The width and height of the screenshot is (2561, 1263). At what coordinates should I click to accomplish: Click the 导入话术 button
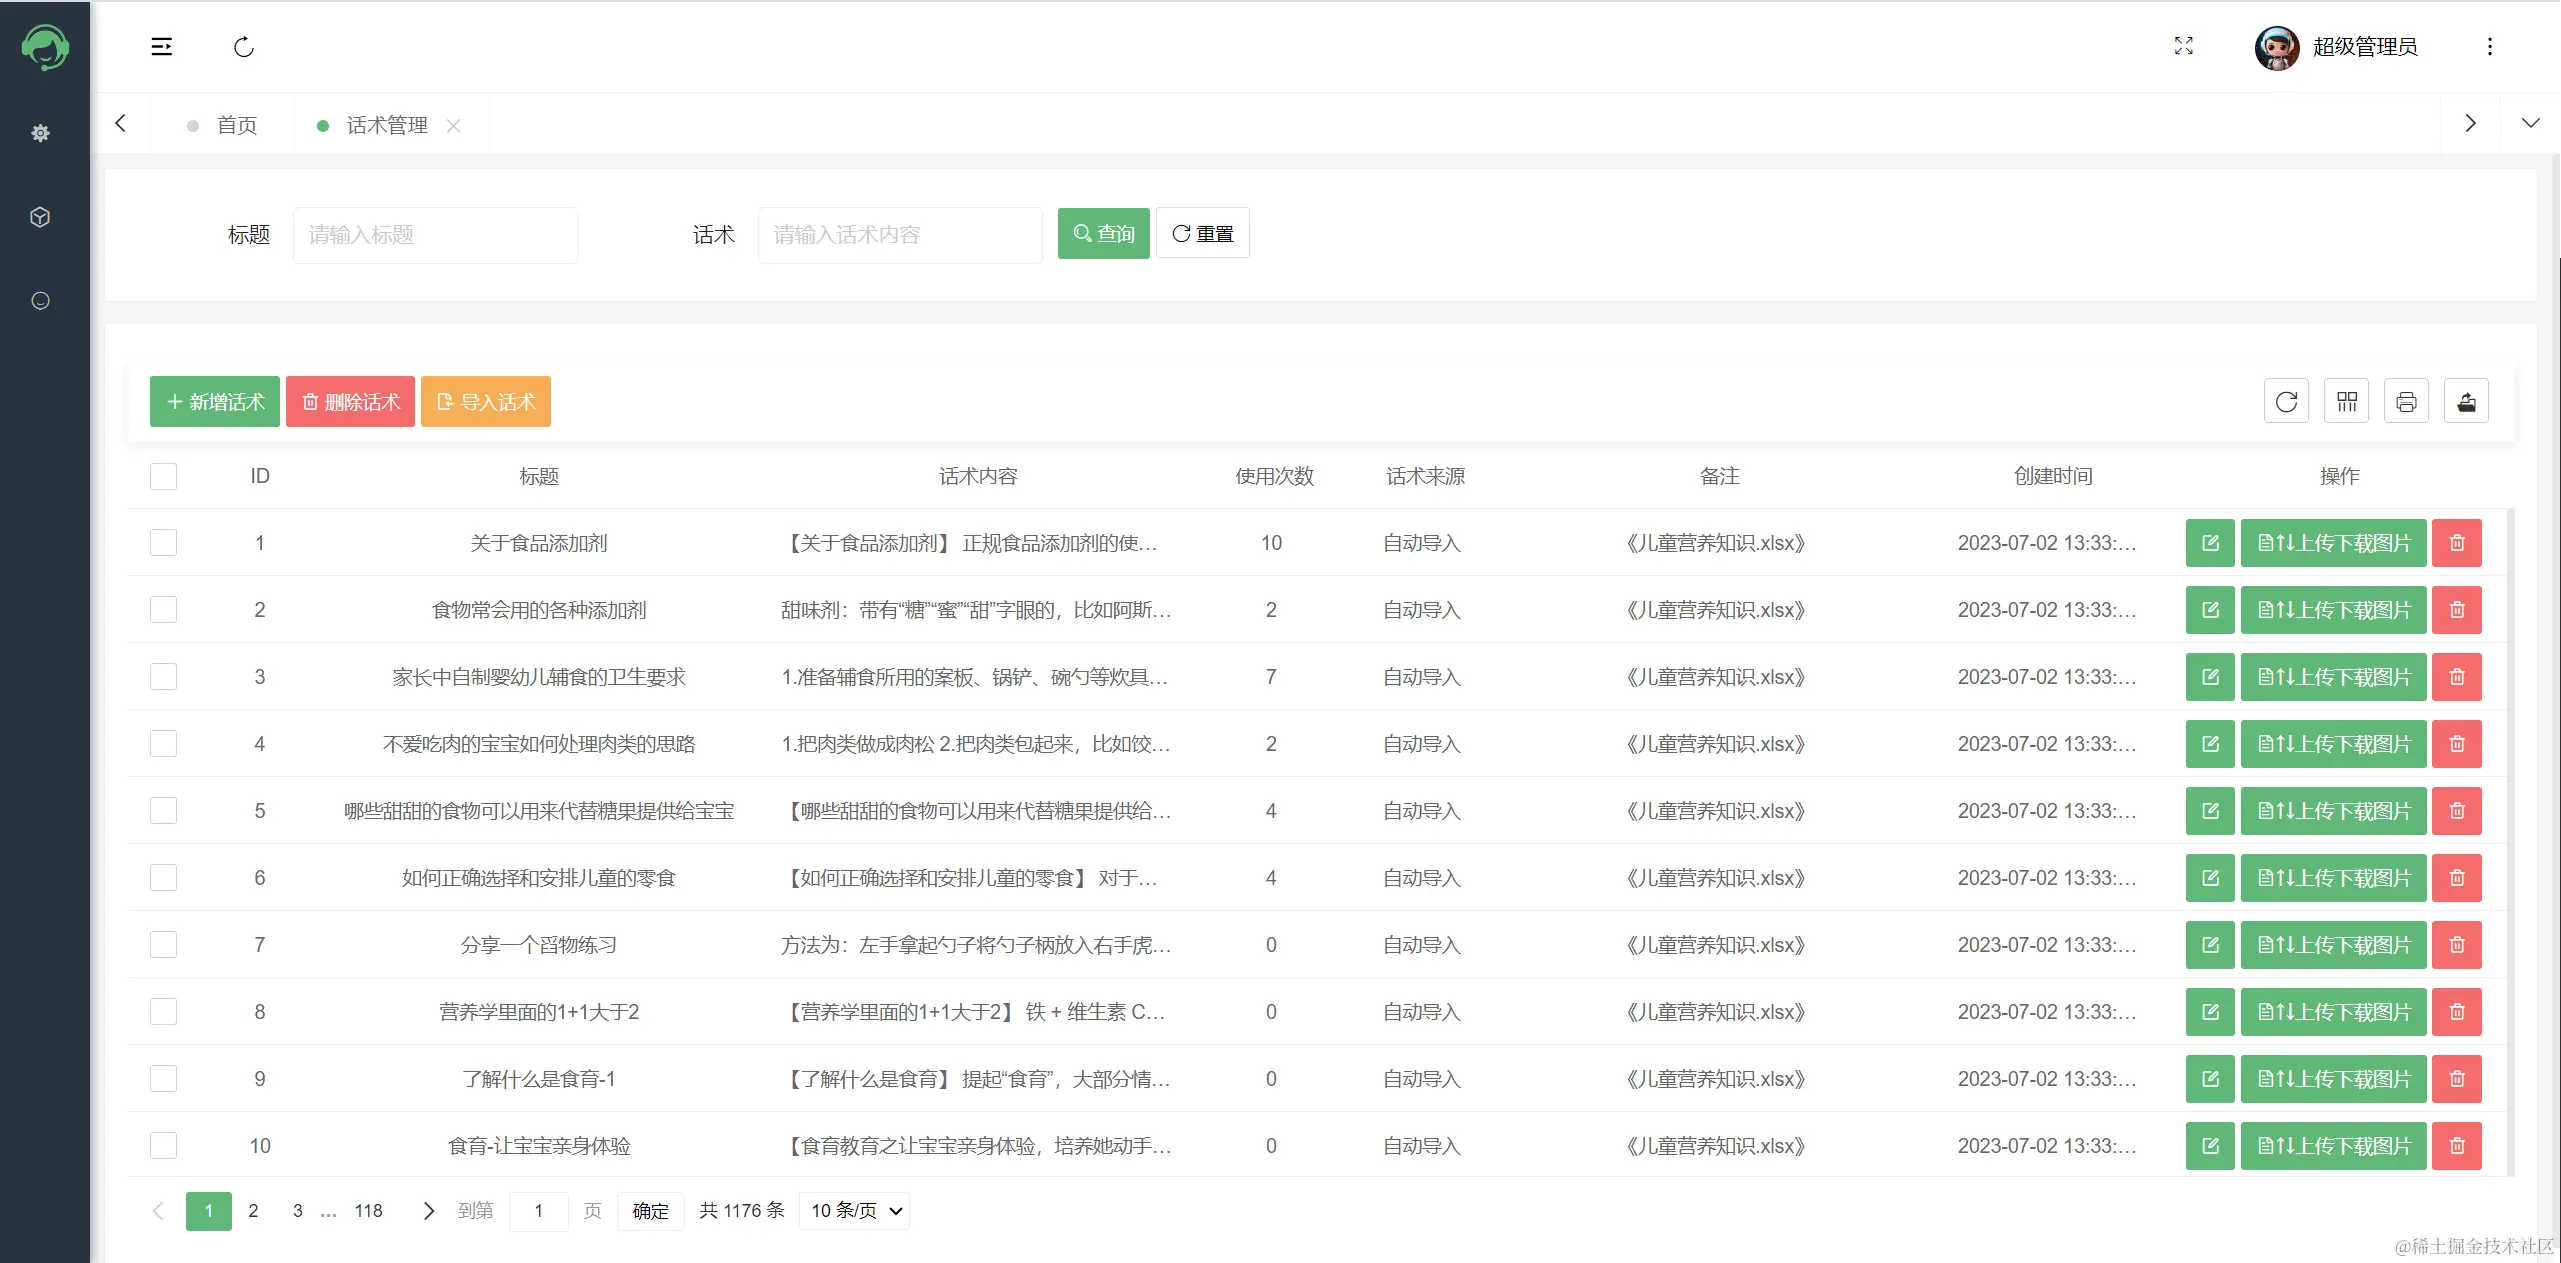click(486, 402)
